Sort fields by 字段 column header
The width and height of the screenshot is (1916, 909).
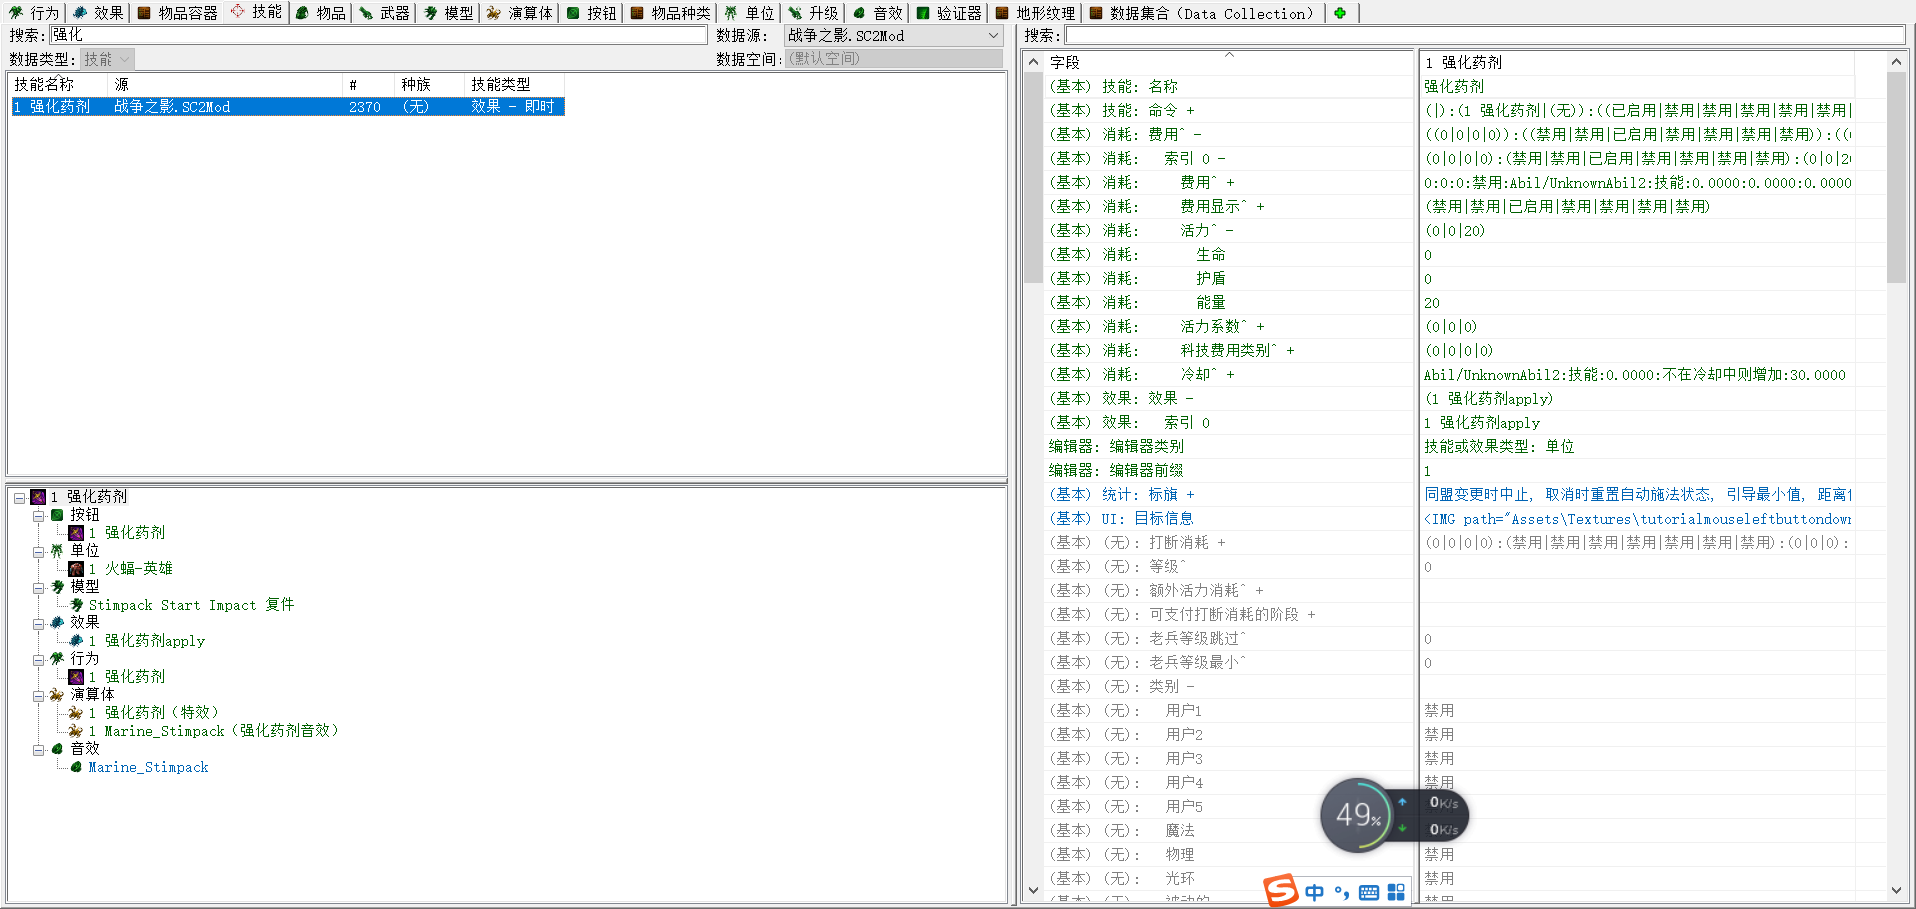tap(1228, 62)
